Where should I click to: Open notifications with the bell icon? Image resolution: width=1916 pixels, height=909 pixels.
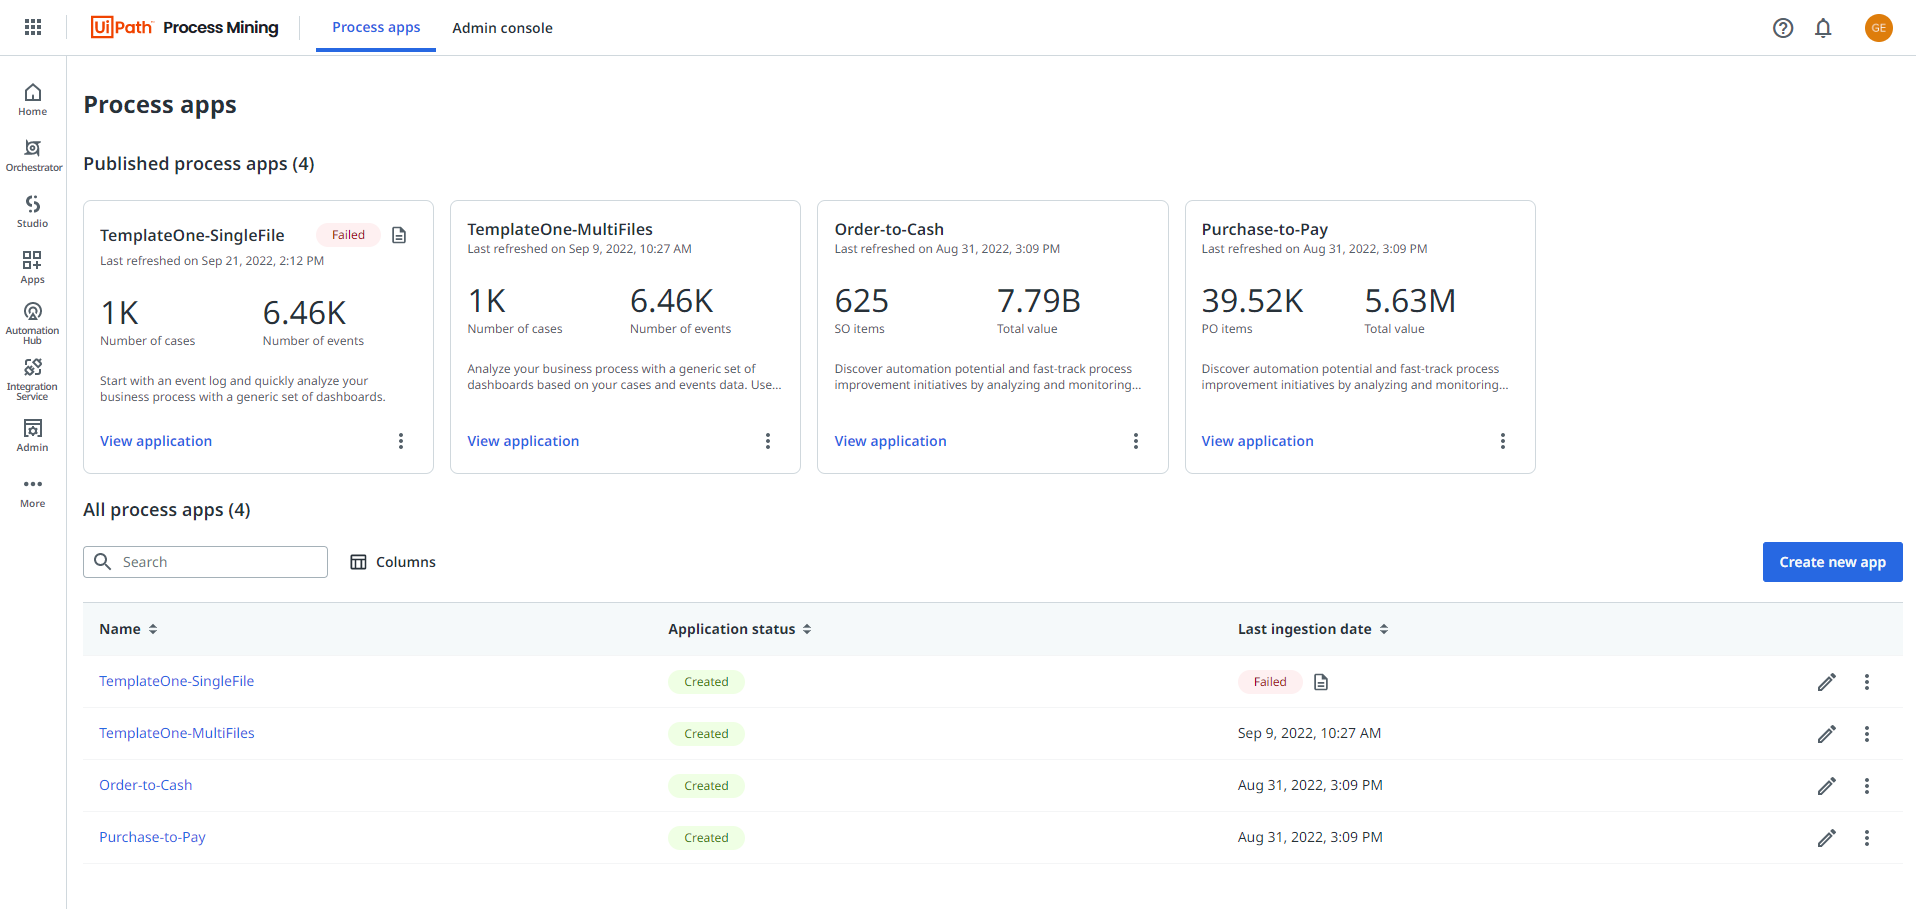tap(1822, 27)
